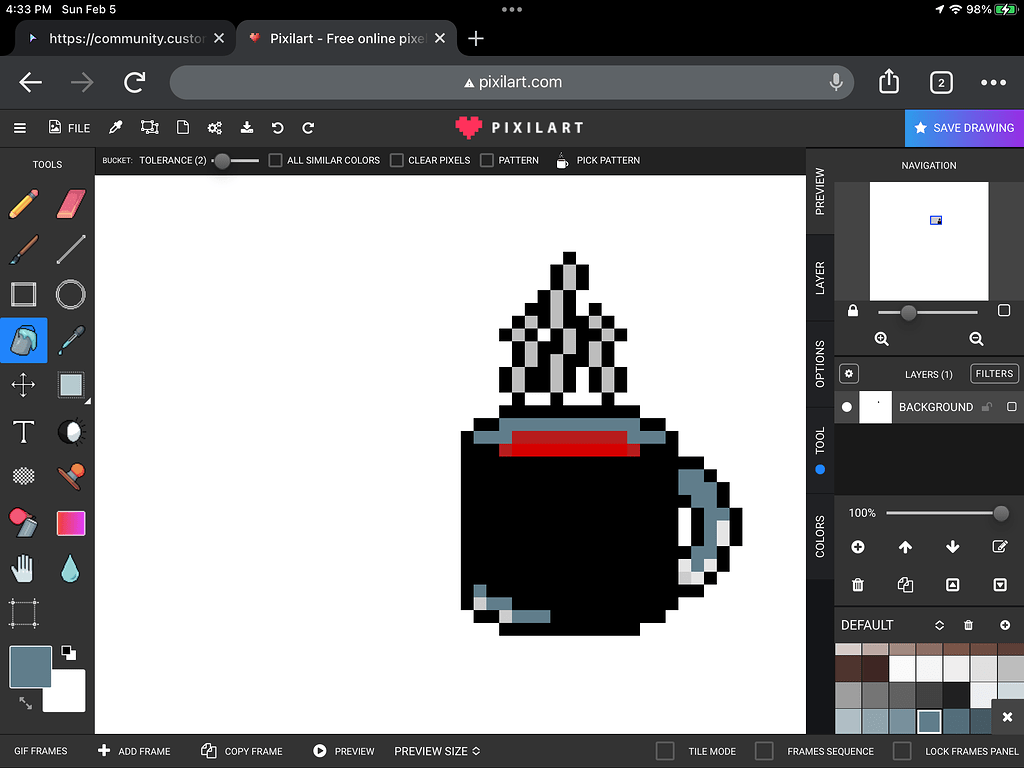The width and height of the screenshot is (1024, 768).
Task: Swap the Default palette with the cycle icon
Action: (938, 624)
